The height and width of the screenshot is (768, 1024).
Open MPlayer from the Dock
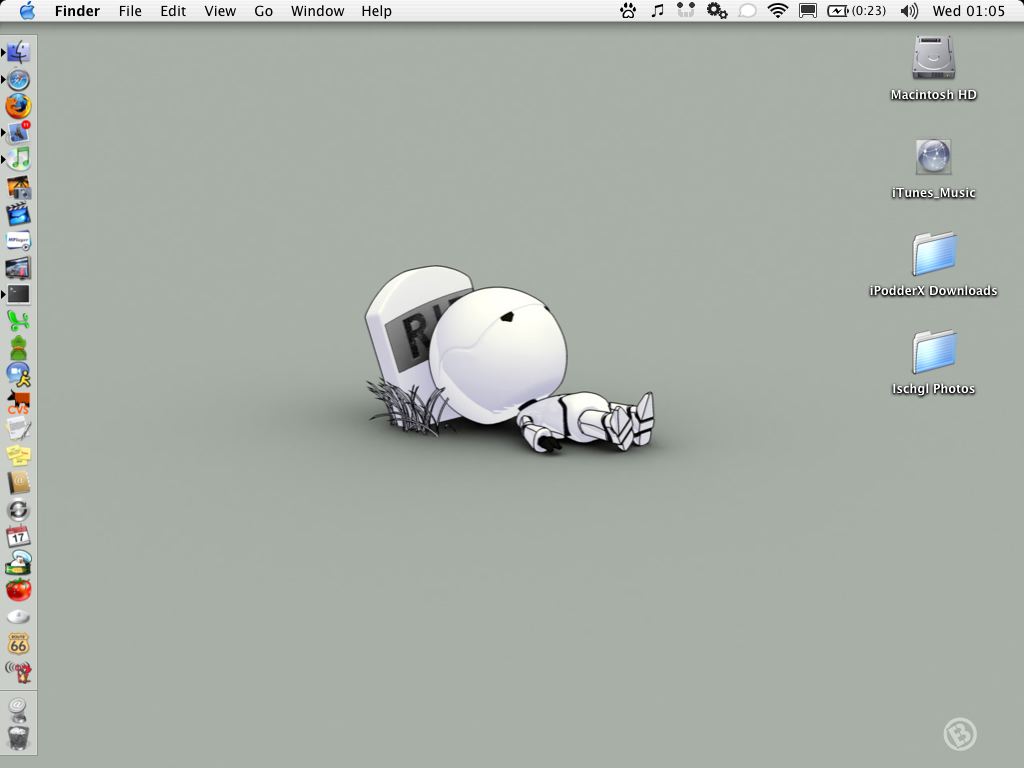(18, 240)
